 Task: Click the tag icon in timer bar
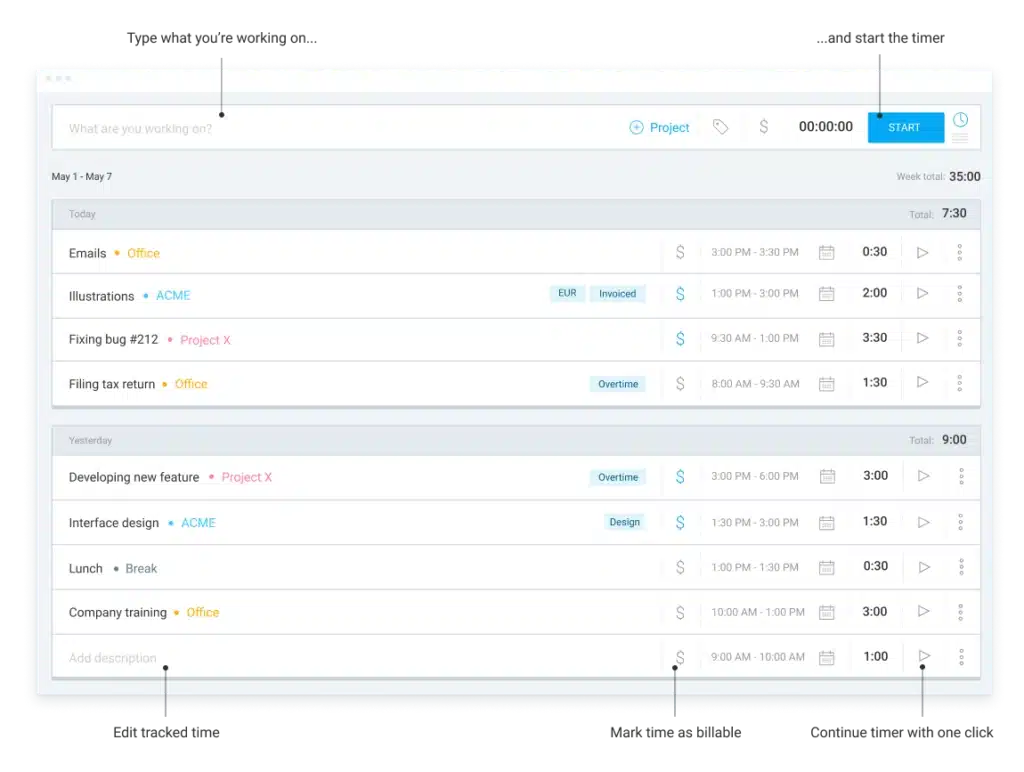coord(720,127)
